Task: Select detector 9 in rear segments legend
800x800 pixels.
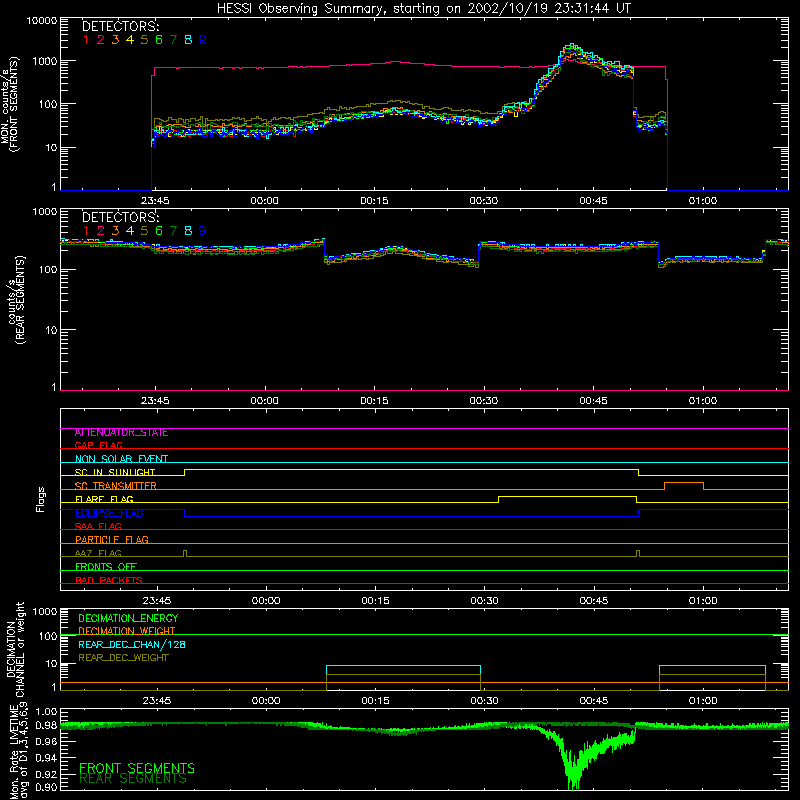Action: 203,231
